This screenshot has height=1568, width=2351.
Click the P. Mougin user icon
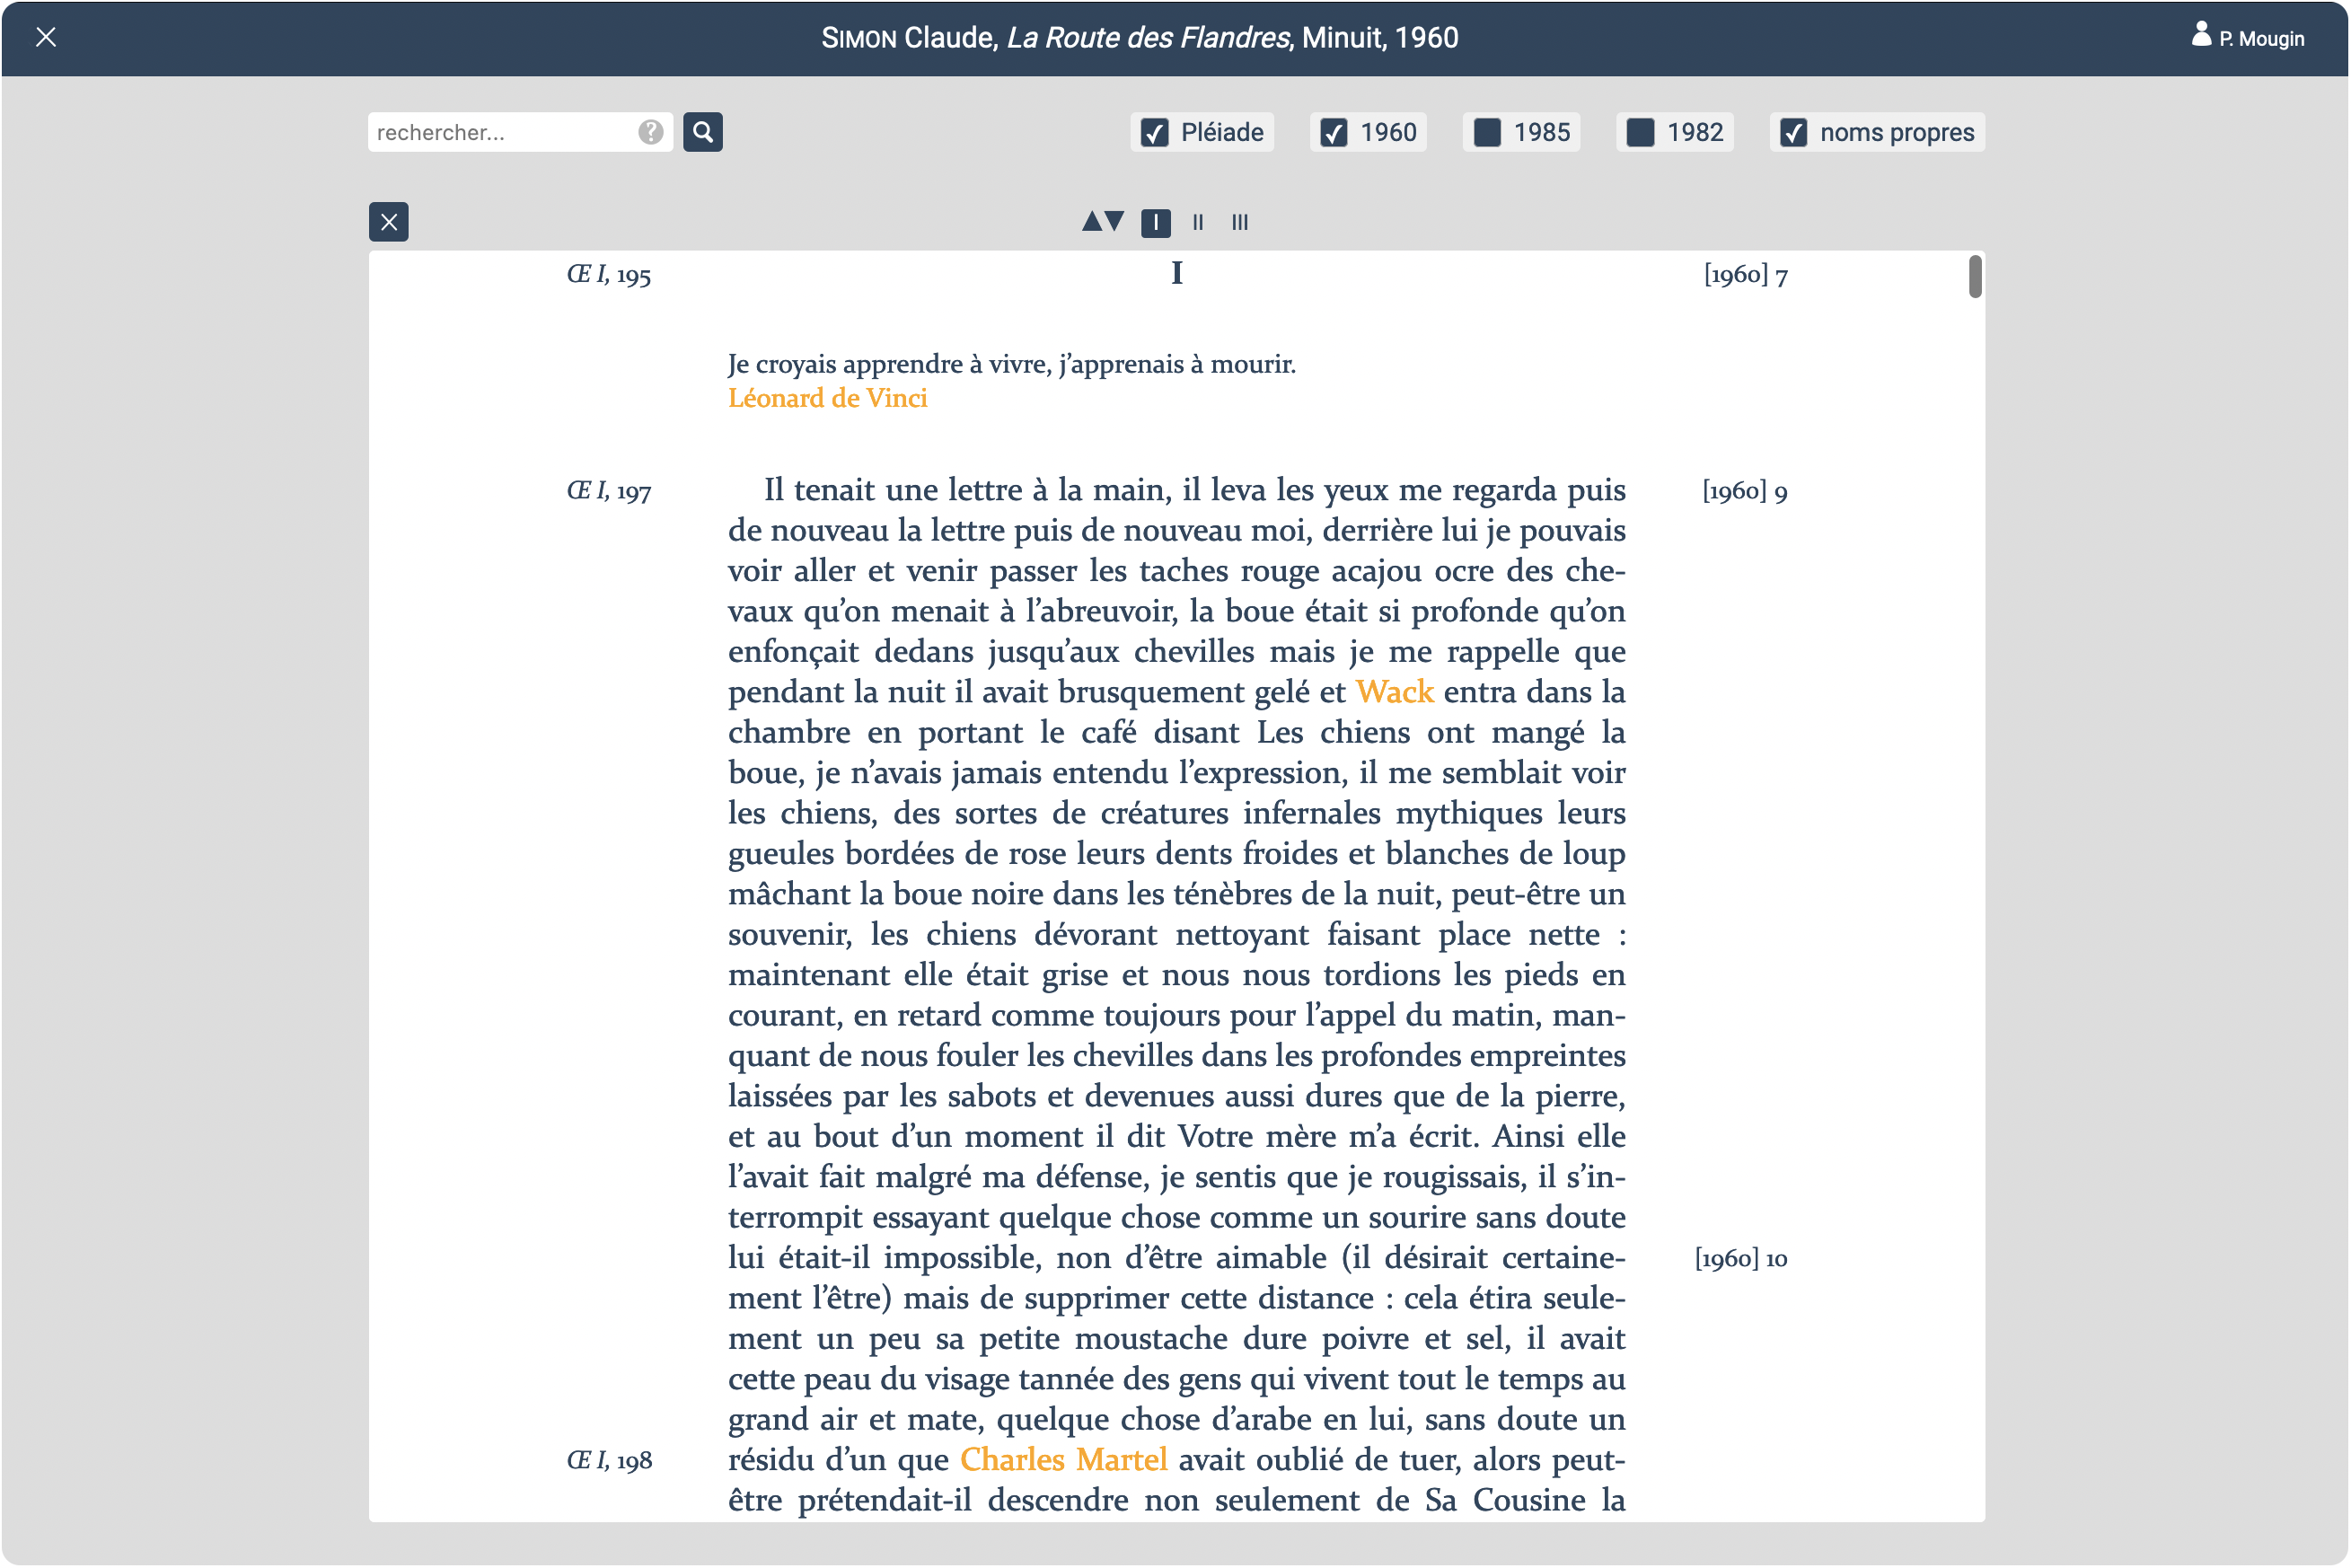(2201, 35)
